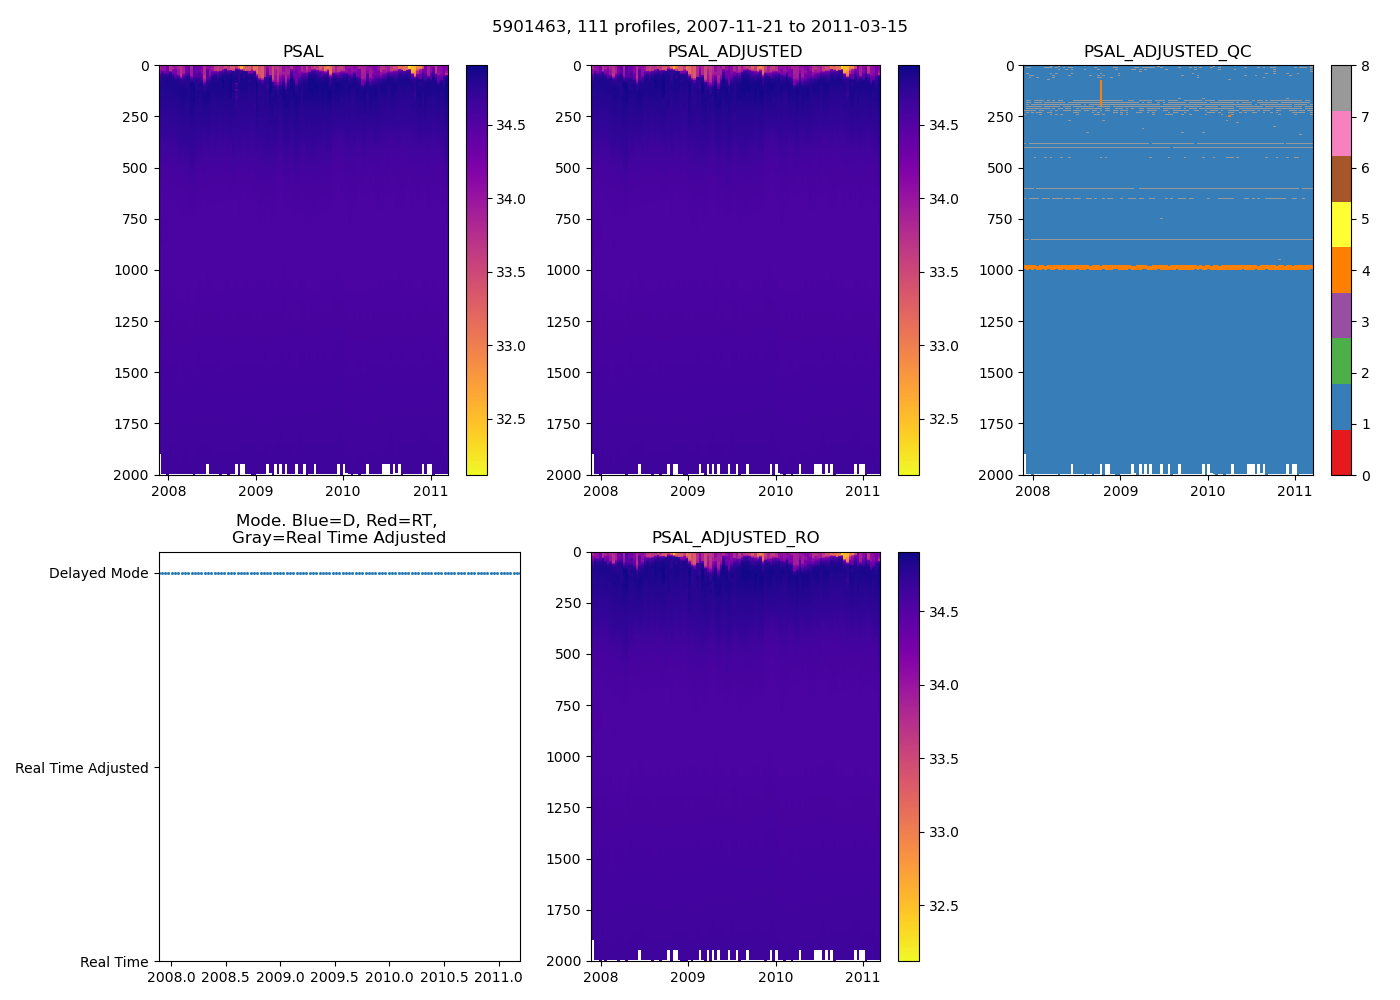Click the PSAL_ADJUSTED_RO plot title
This screenshot has width=1400, height=1000.
click(x=735, y=538)
